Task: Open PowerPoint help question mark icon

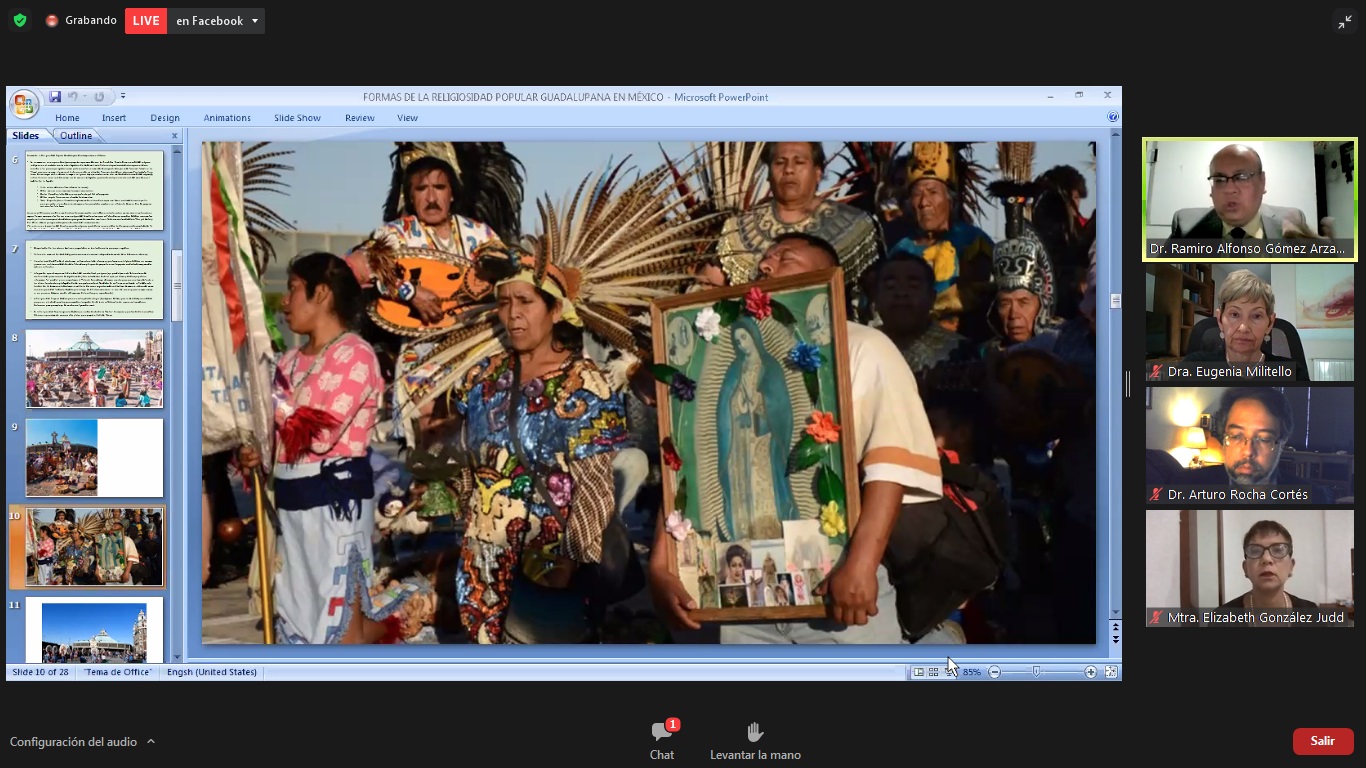Action: [1113, 117]
